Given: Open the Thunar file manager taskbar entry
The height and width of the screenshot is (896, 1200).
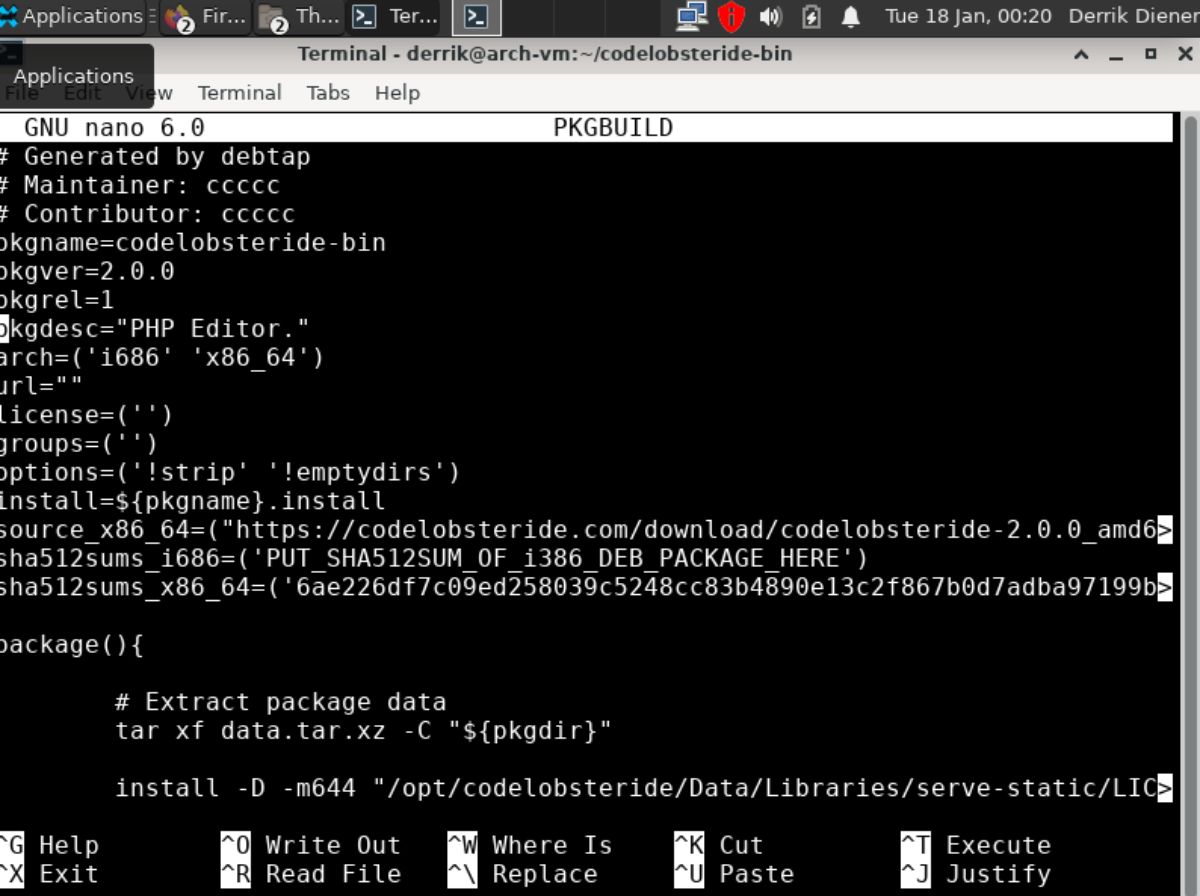Looking at the screenshot, I should 300,16.
